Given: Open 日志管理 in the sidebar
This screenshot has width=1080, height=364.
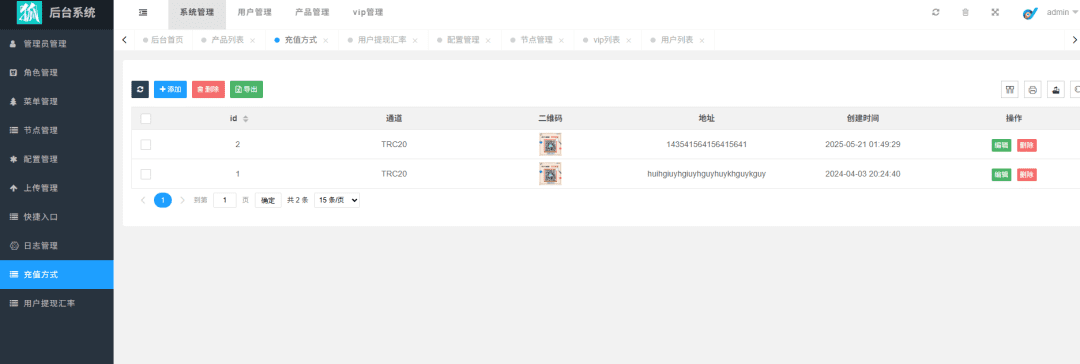Looking at the screenshot, I should (x=56, y=245).
